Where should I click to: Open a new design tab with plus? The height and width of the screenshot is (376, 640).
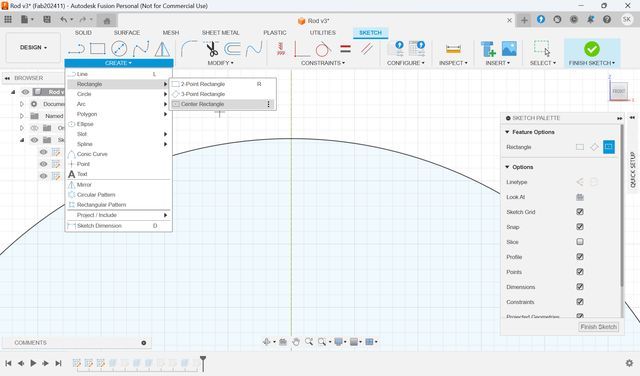[524, 20]
